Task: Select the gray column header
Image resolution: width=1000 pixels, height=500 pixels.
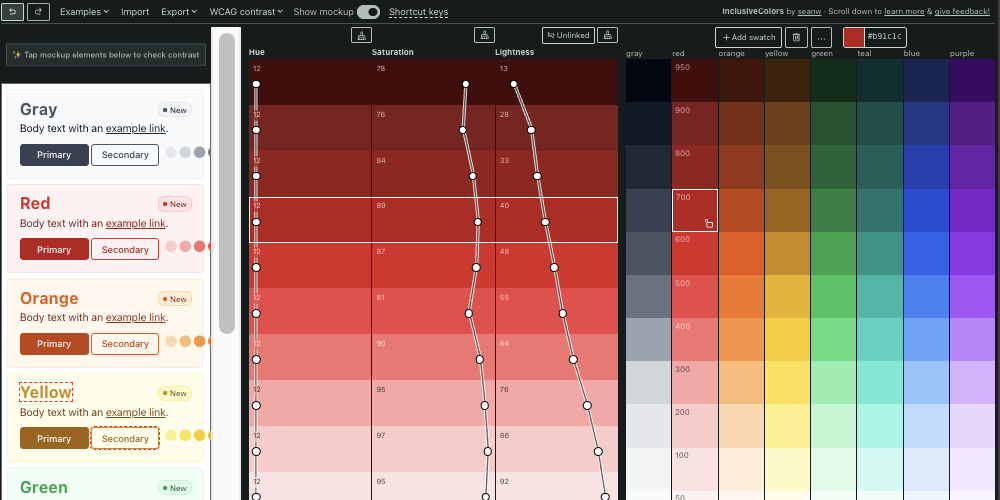Action: coord(634,54)
